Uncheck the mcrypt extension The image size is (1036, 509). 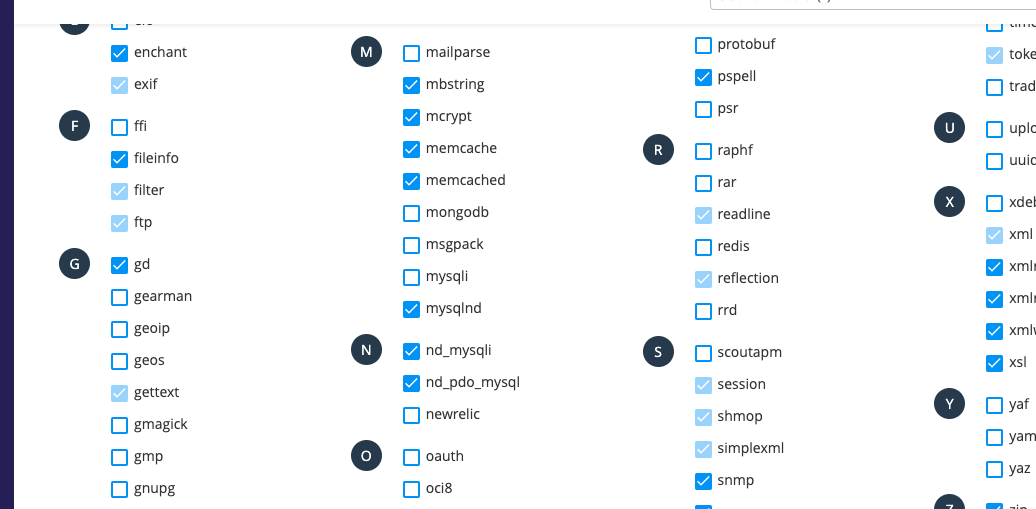point(411,117)
